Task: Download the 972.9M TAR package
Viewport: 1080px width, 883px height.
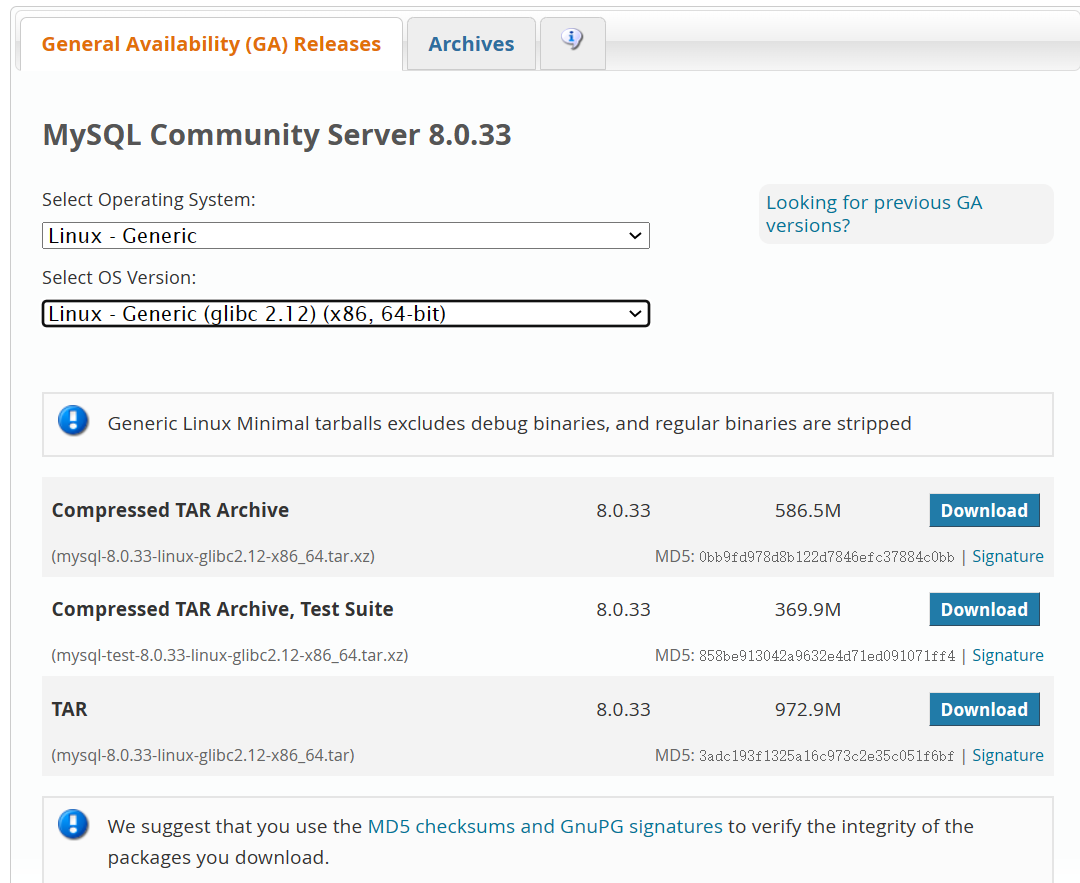Action: (984, 709)
